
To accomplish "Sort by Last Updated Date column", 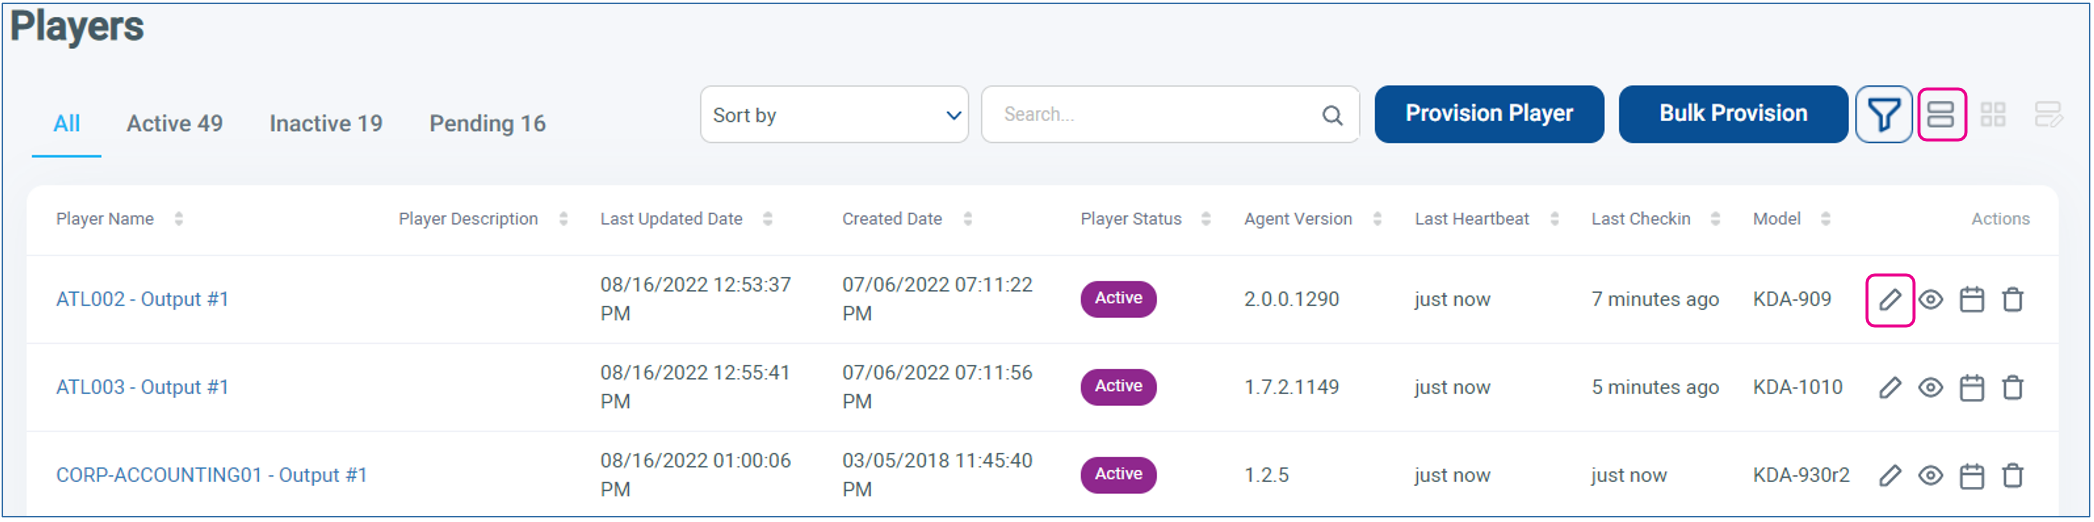I will point(767,219).
